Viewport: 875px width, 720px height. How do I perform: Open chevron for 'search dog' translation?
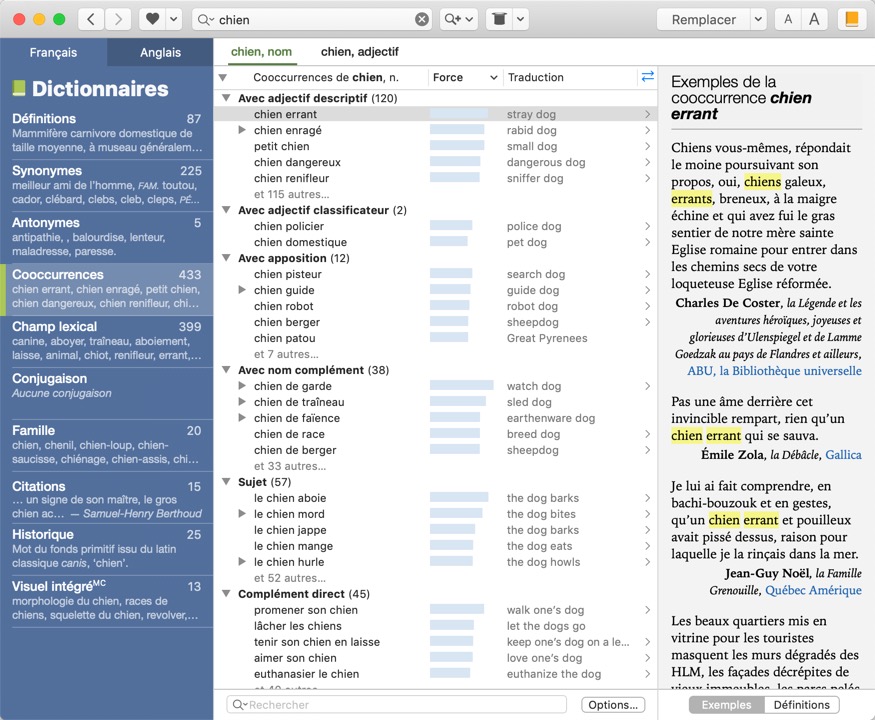647,274
